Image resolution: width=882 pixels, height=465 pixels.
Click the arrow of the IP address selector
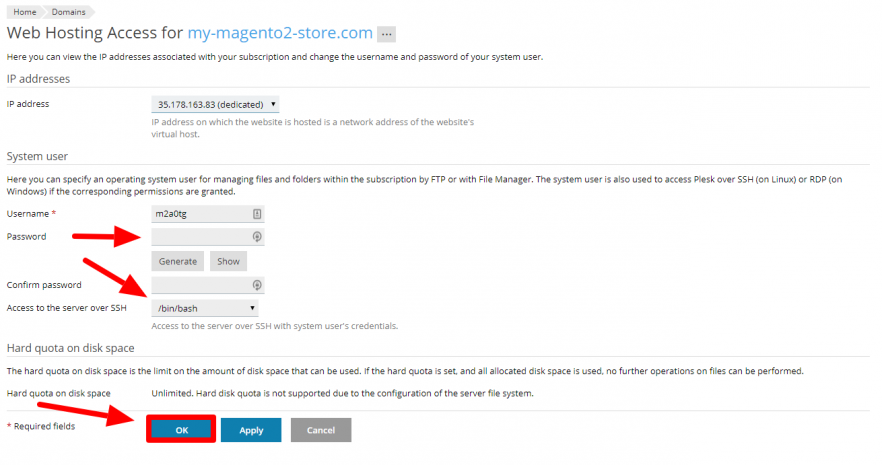click(273, 104)
